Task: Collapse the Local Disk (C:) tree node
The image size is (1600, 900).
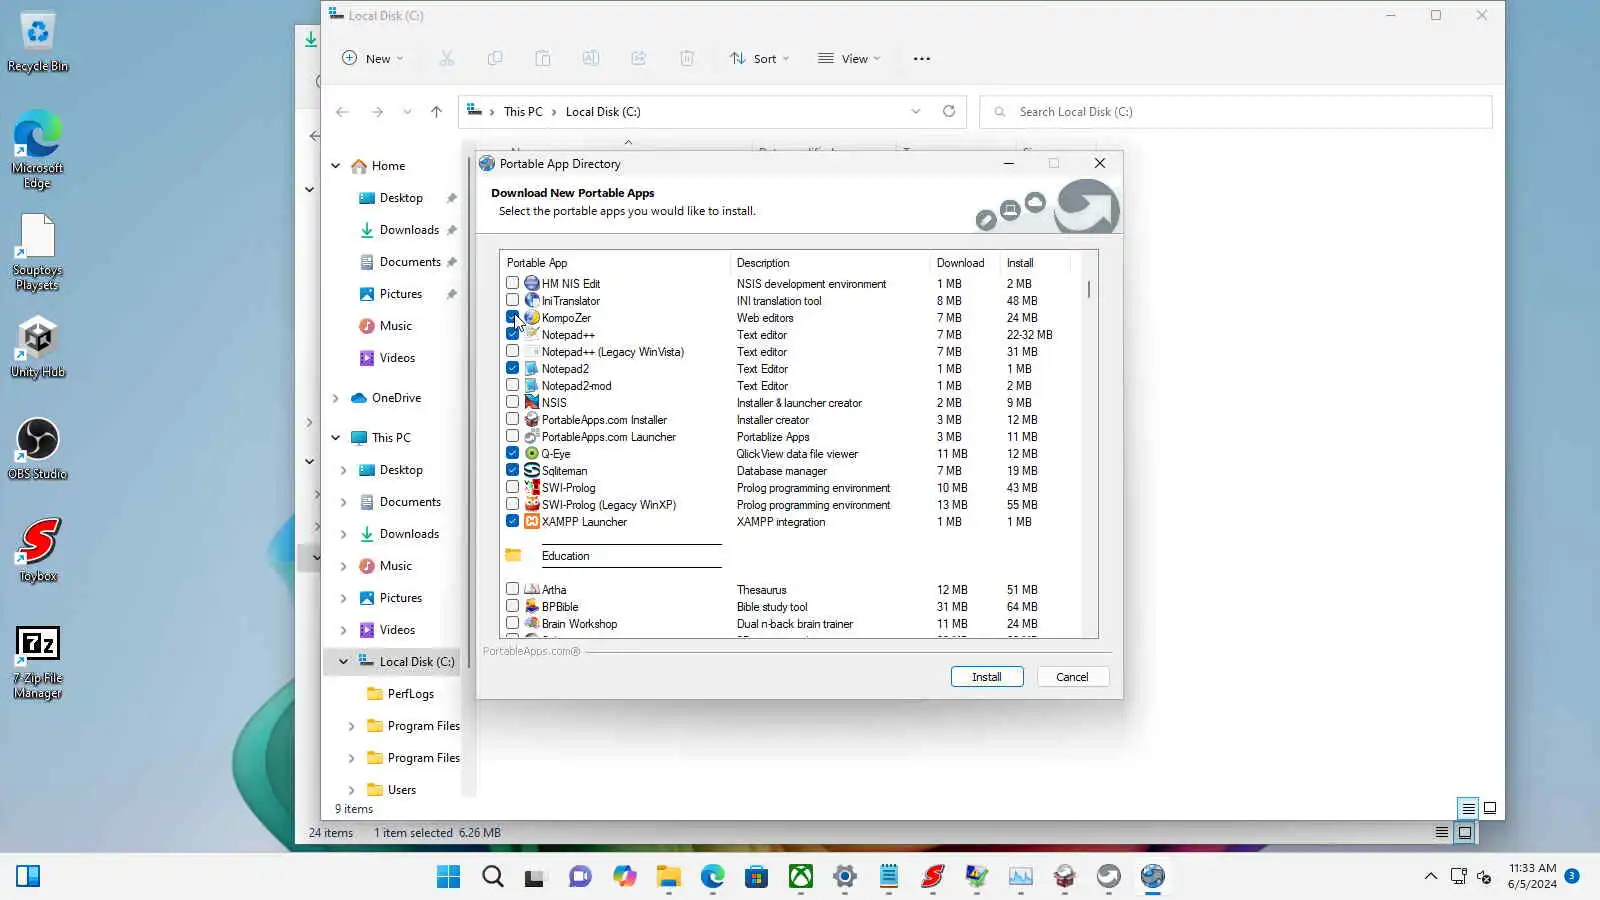Action: pyautogui.click(x=343, y=662)
